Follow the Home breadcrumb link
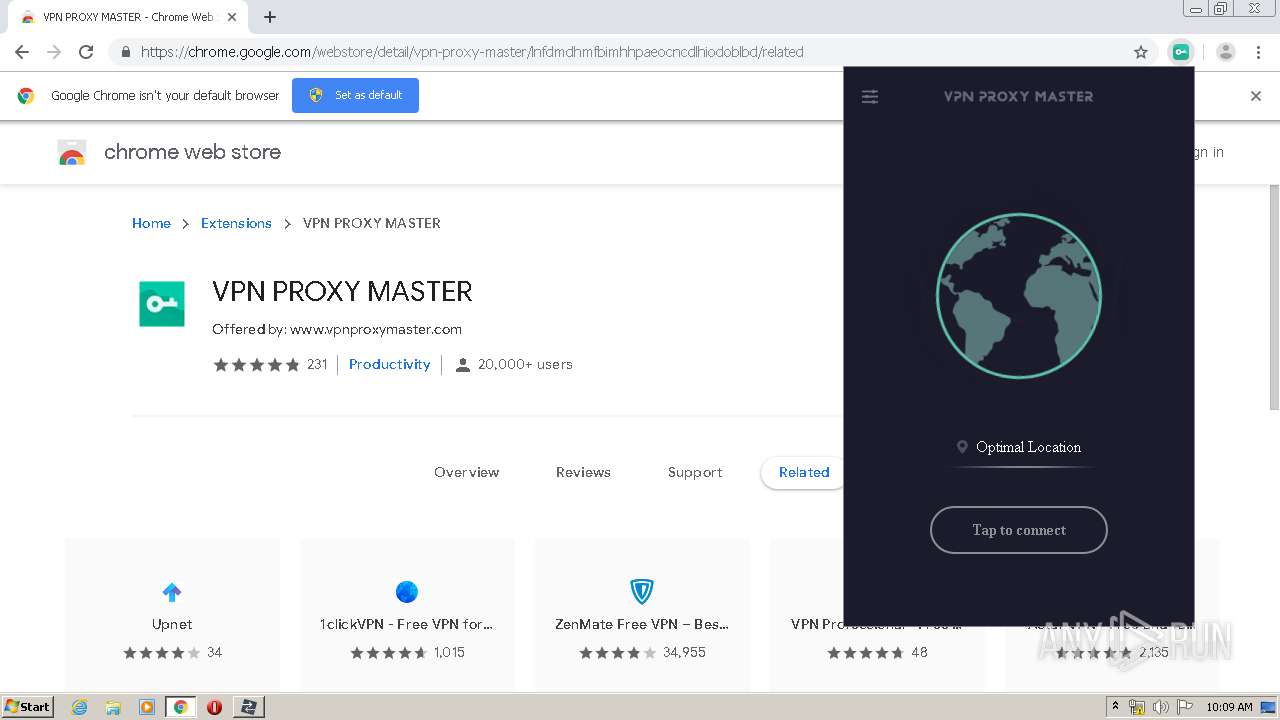Screen dimensions: 1280x720 (151, 223)
